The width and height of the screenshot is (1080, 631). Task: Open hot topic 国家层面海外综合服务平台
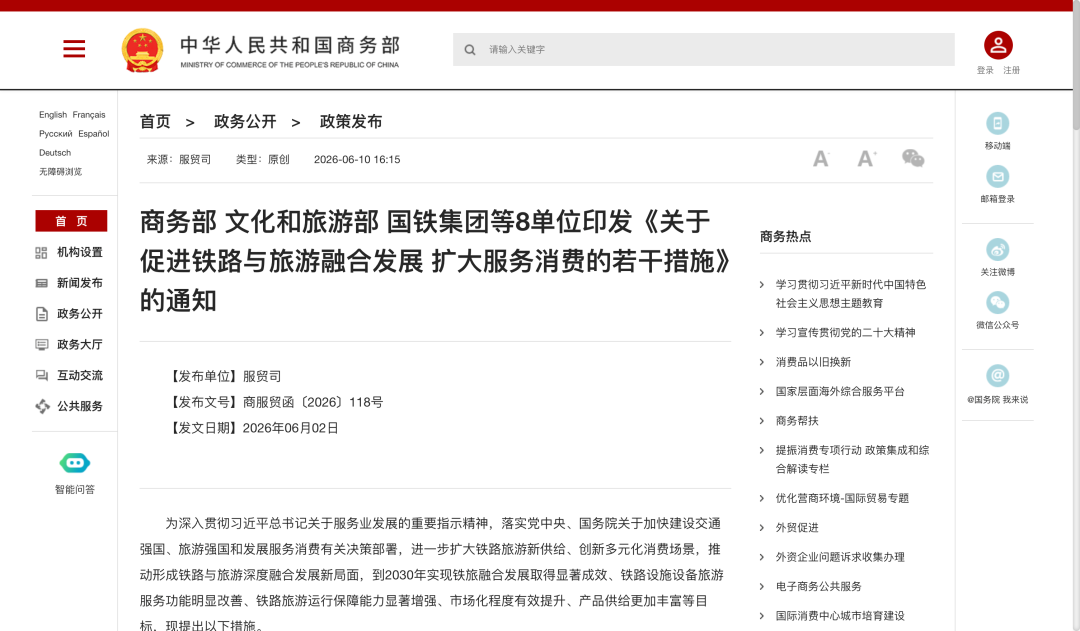click(x=840, y=391)
